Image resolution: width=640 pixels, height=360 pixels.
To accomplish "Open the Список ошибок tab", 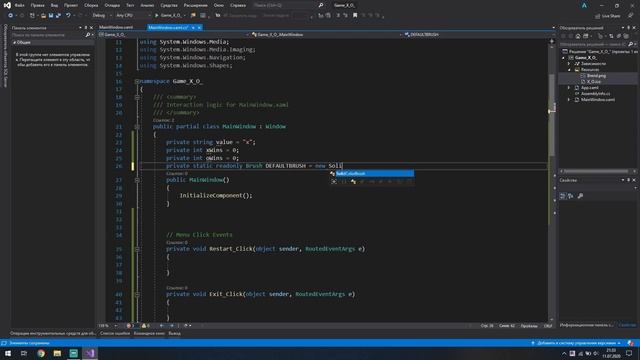I will click(115, 333).
